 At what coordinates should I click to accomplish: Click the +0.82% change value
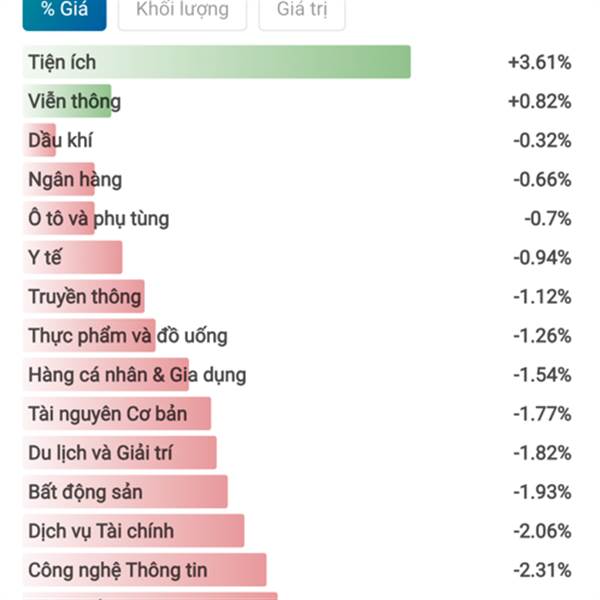(539, 101)
